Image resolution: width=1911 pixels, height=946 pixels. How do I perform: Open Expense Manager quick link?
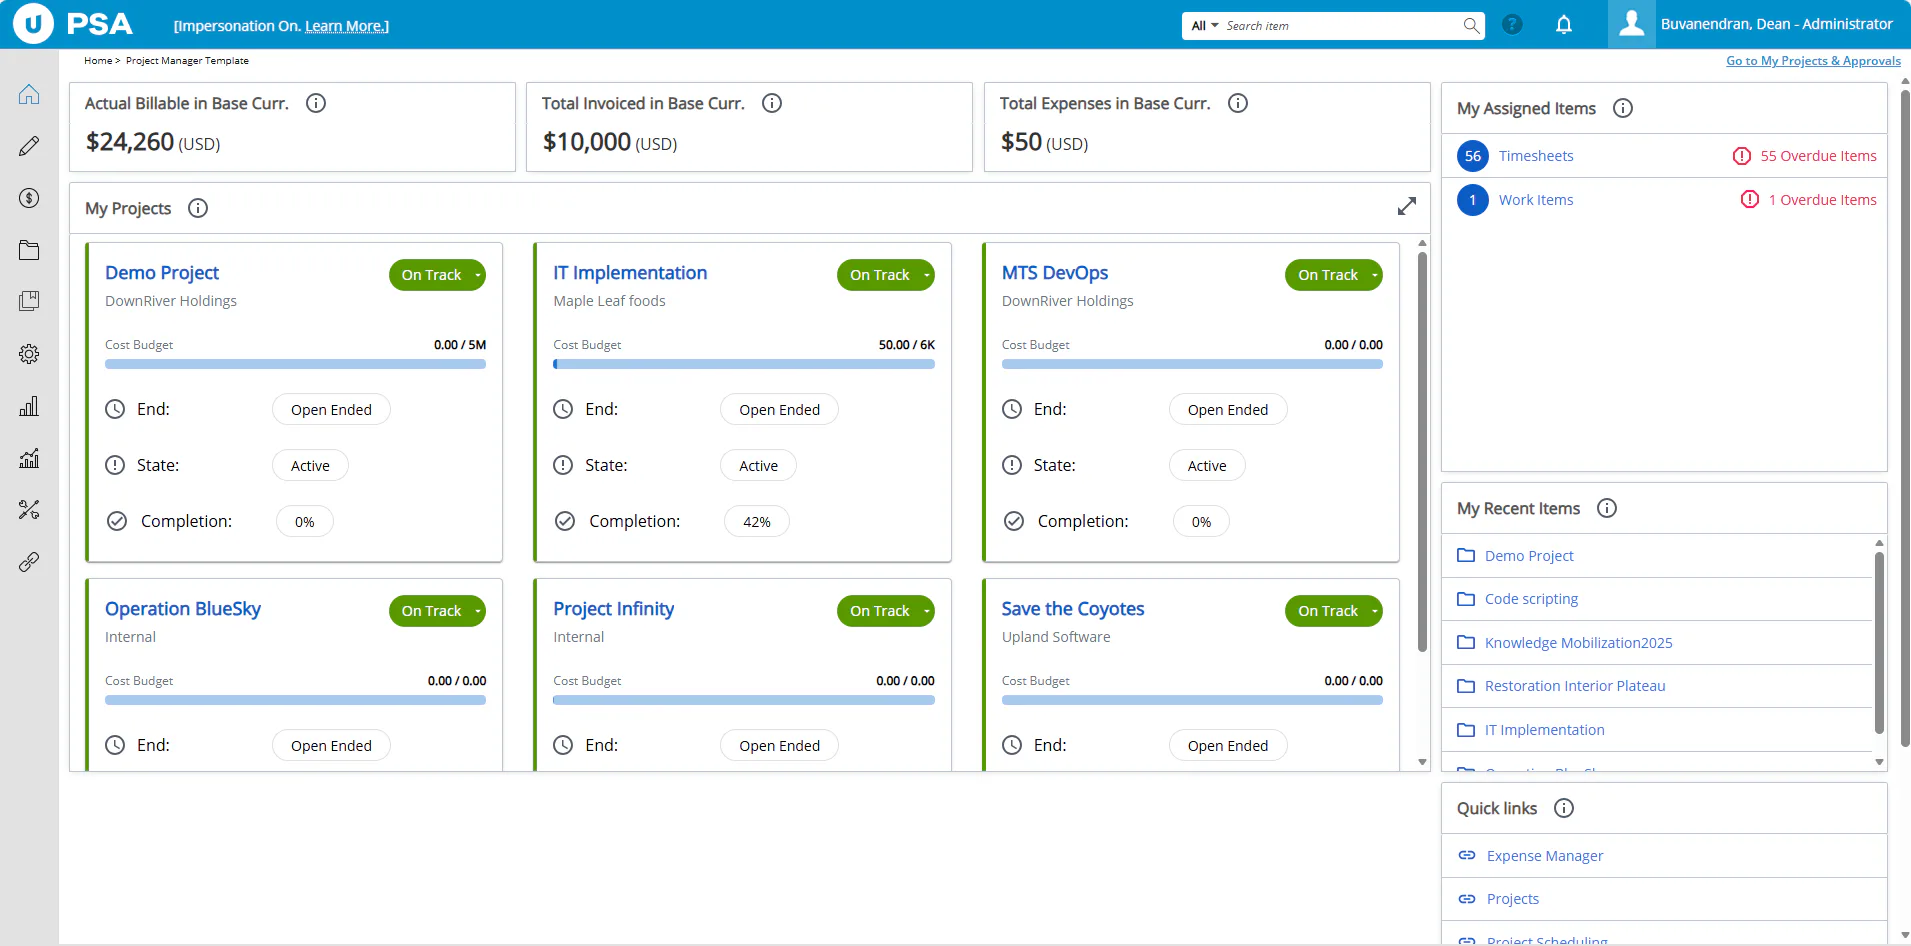[x=1544, y=856]
